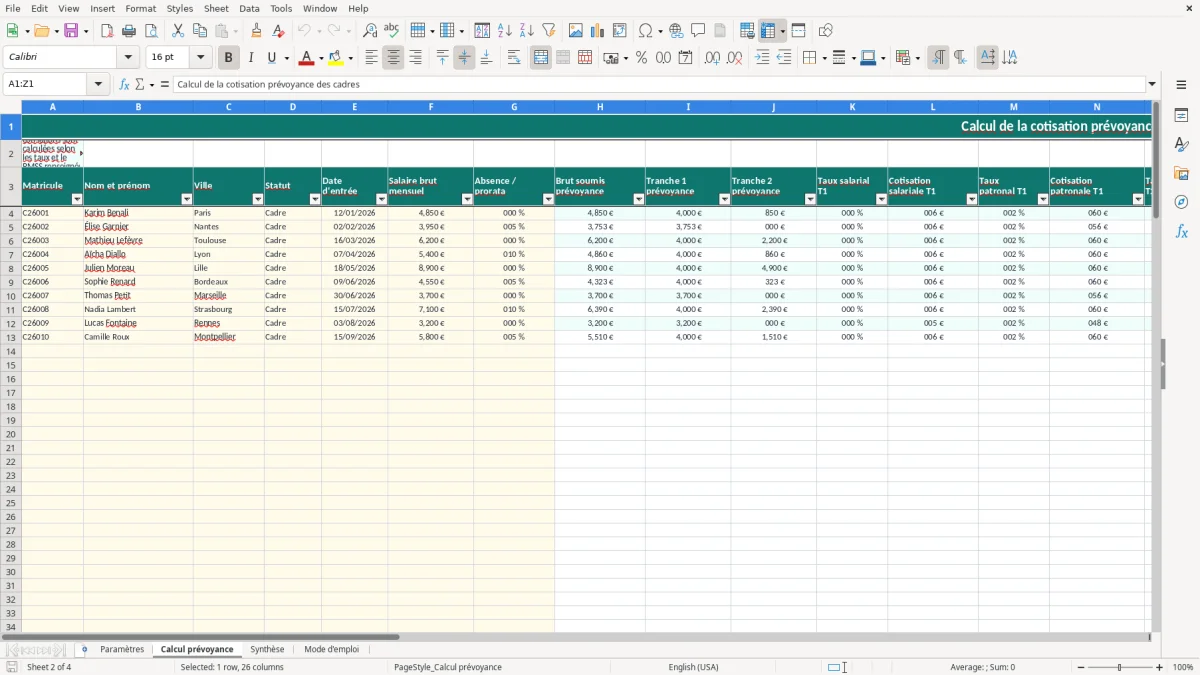The width and height of the screenshot is (1200, 675).
Task: Click English (USA) language in status bar
Action: coord(693,667)
